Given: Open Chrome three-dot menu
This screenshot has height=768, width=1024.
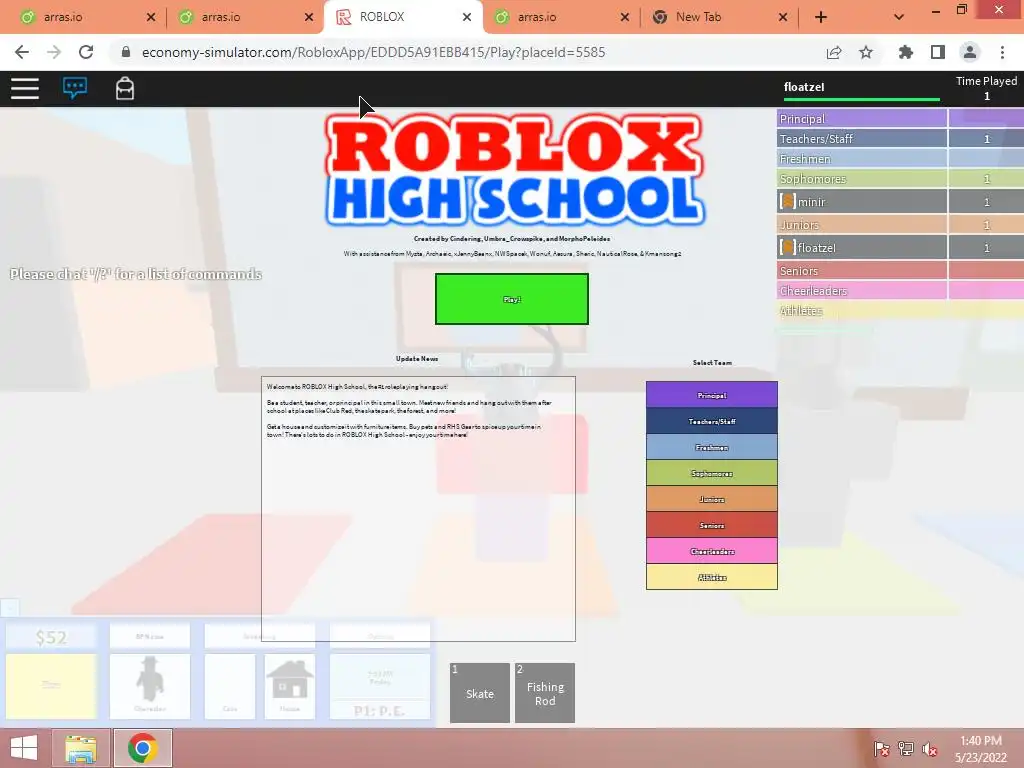Looking at the screenshot, I should 1002,52.
